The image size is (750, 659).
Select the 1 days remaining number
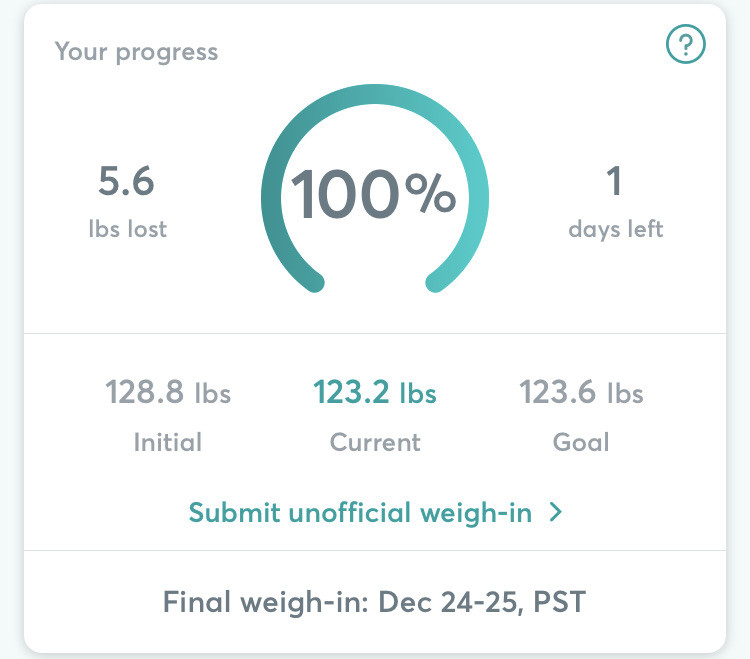tap(614, 183)
